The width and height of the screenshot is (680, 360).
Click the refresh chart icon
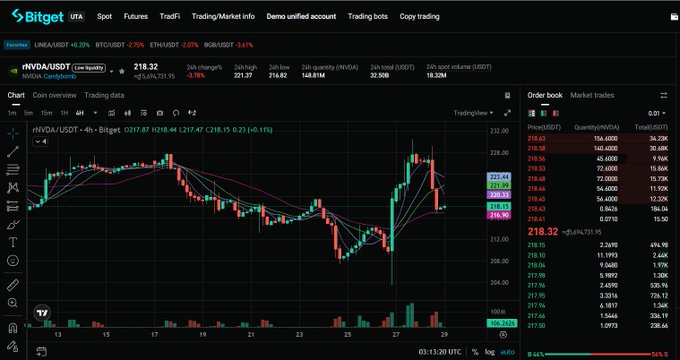(176, 113)
